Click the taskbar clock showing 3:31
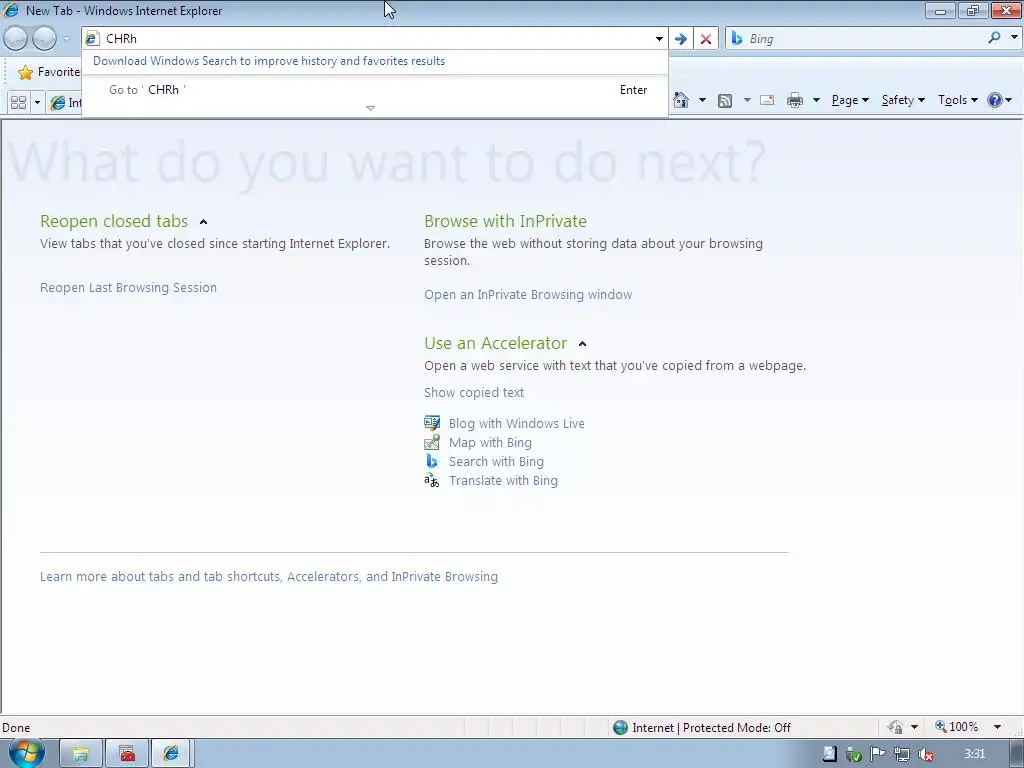 coord(974,754)
